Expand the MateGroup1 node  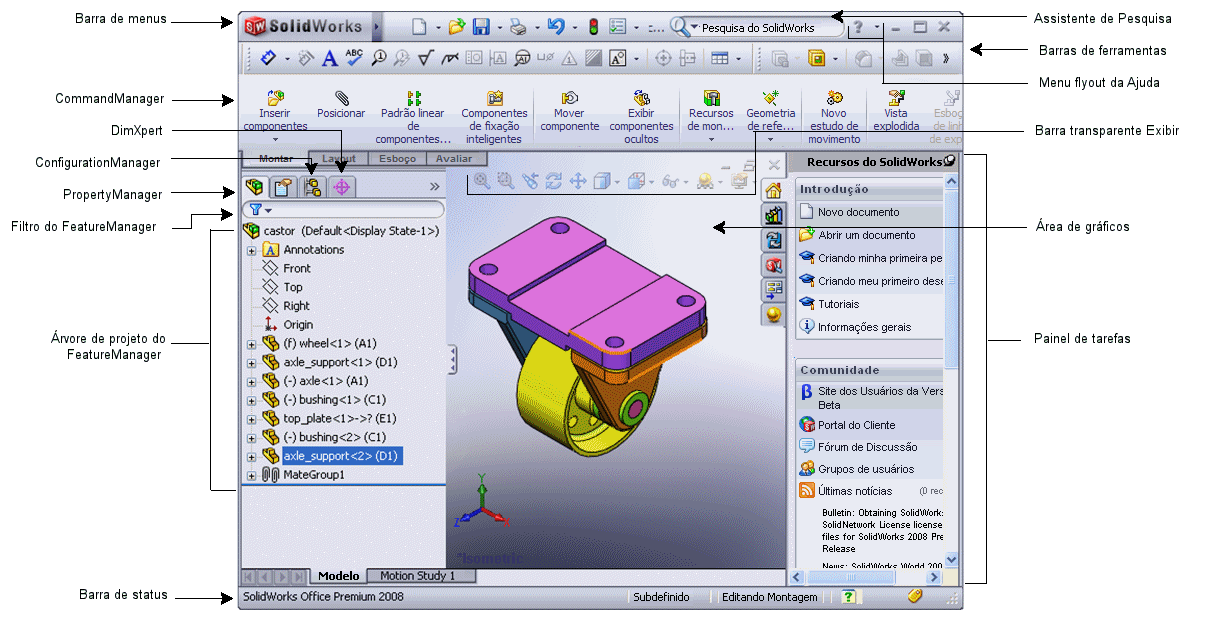(x=252, y=476)
